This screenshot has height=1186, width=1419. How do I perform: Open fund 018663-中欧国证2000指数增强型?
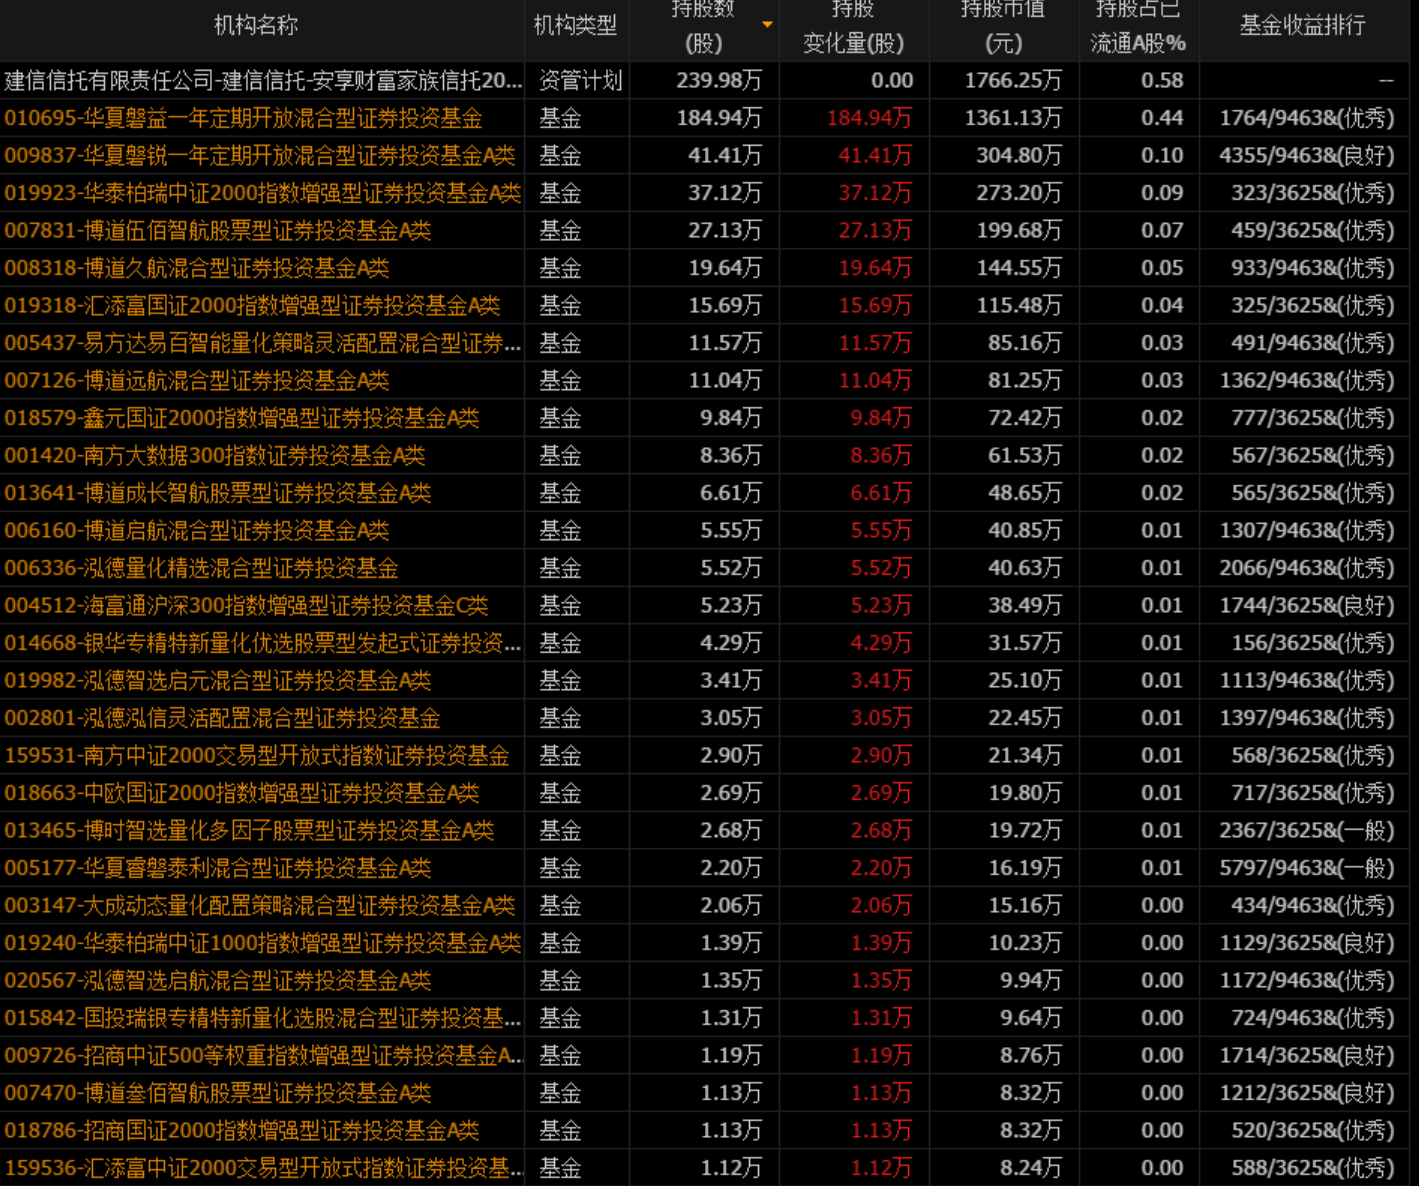point(242,793)
